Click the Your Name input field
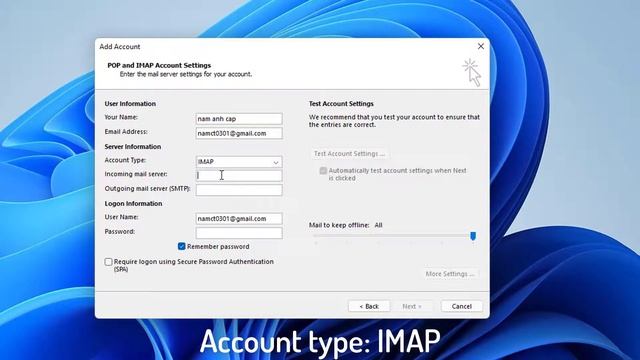This screenshot has height=360, width=640. [x=239, y=119]
